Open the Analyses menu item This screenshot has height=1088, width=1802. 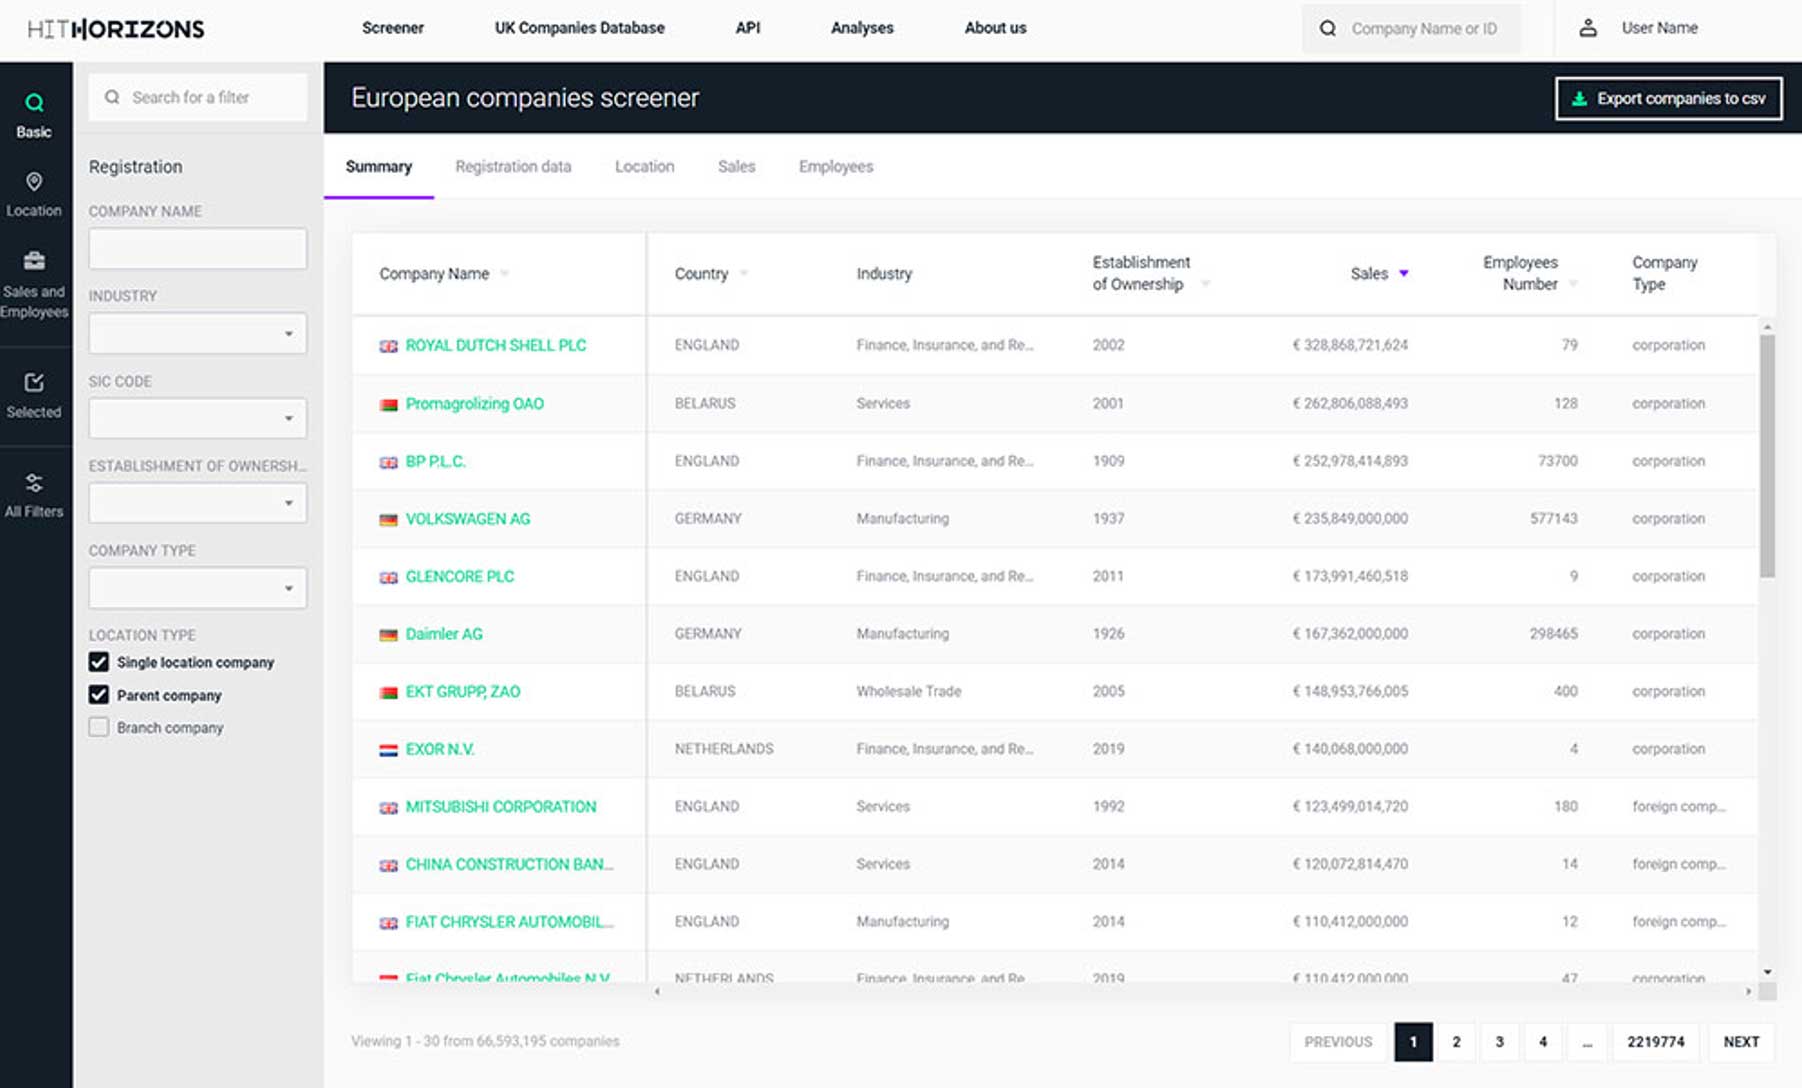point(862,28)
